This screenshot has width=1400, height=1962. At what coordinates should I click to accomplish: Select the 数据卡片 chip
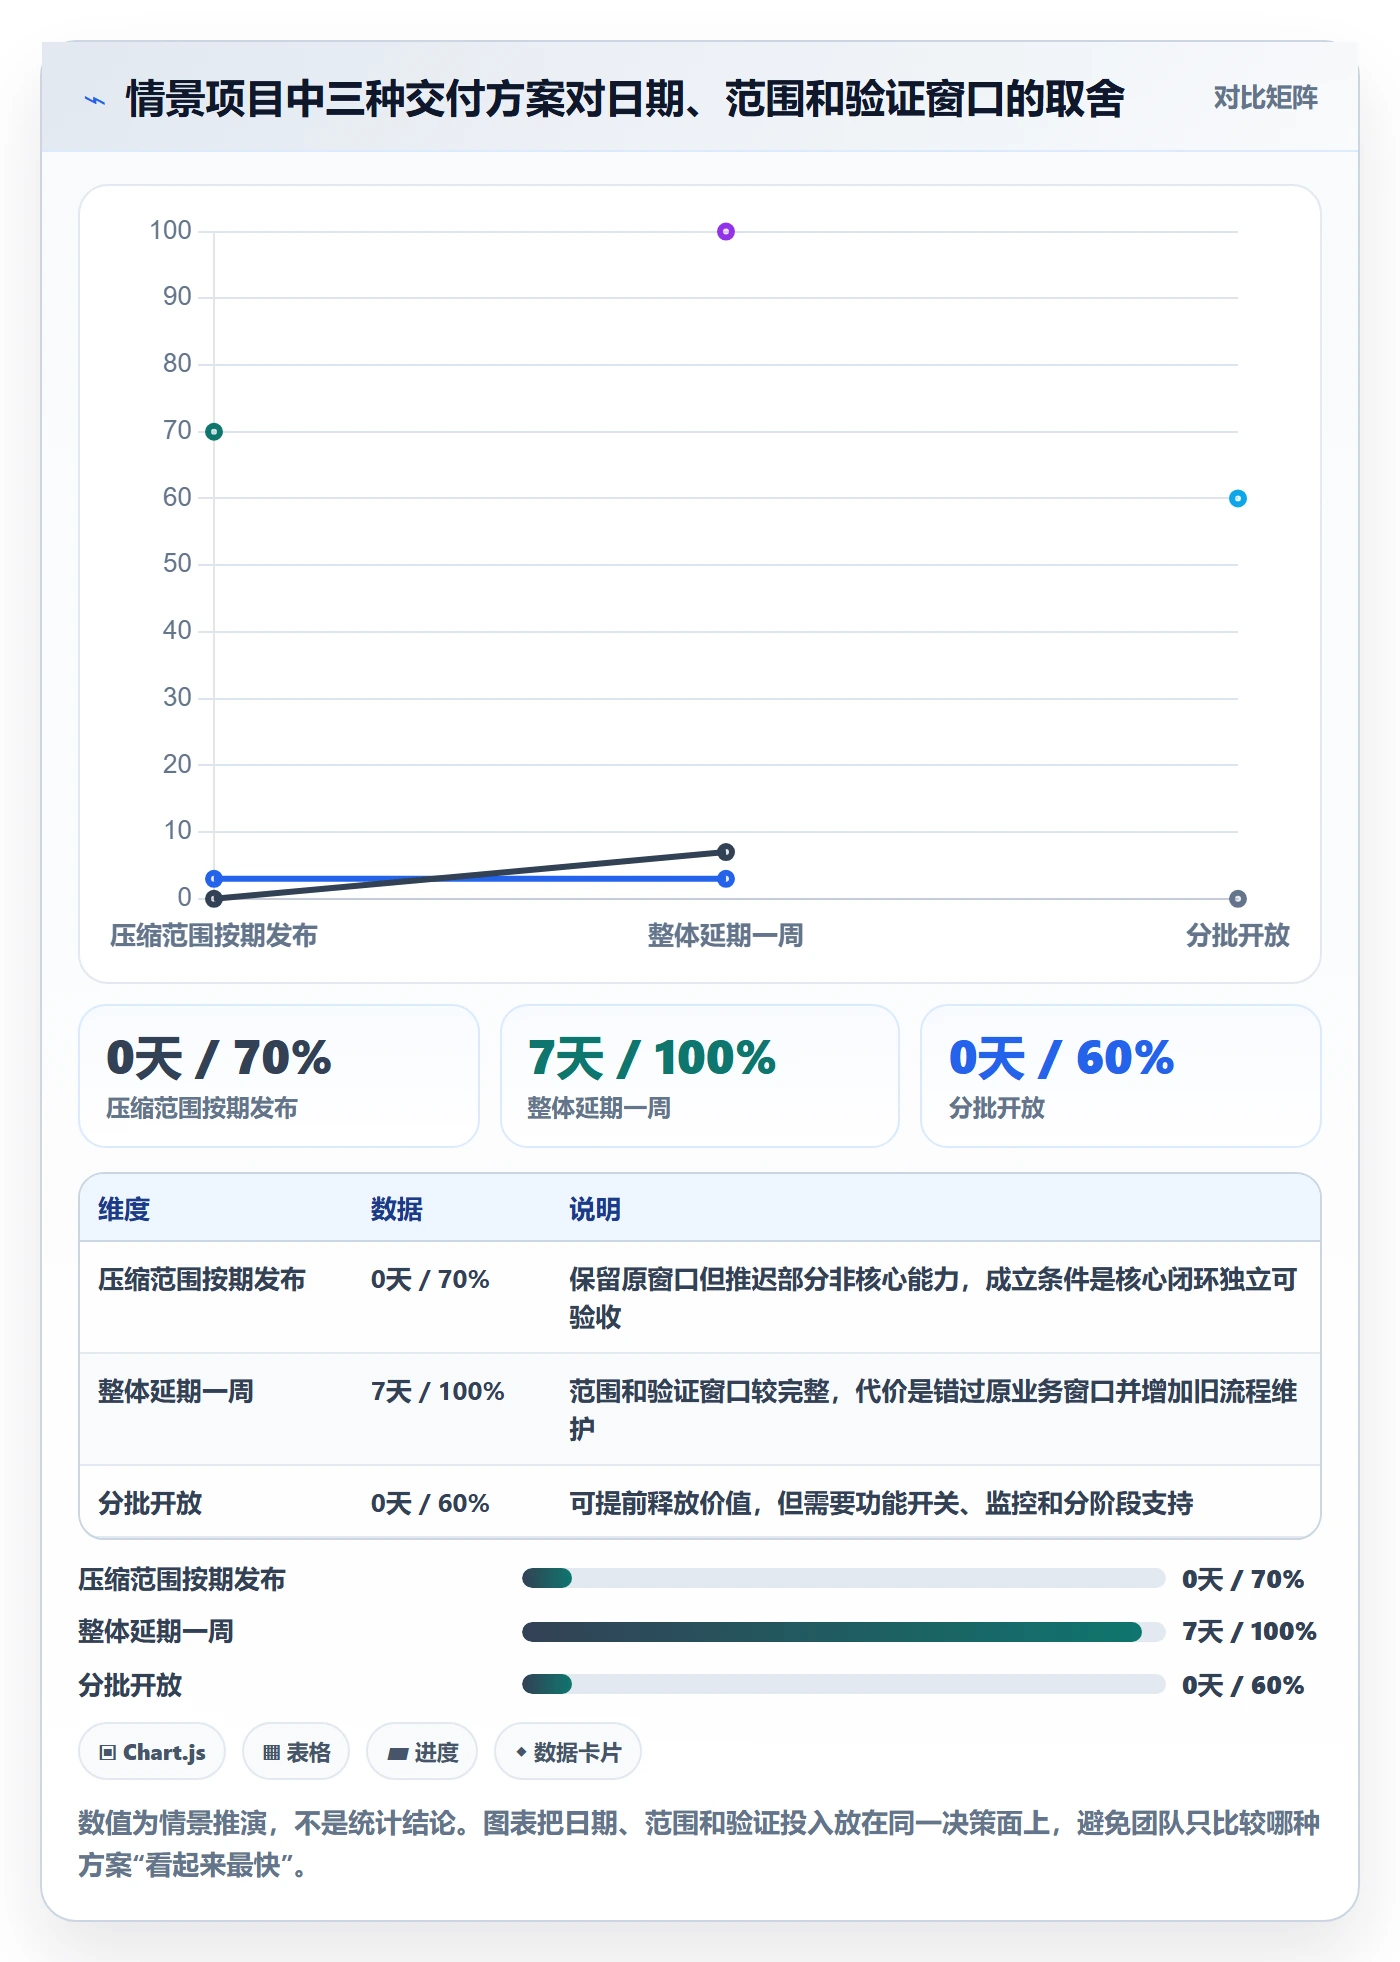(568, 1751)
